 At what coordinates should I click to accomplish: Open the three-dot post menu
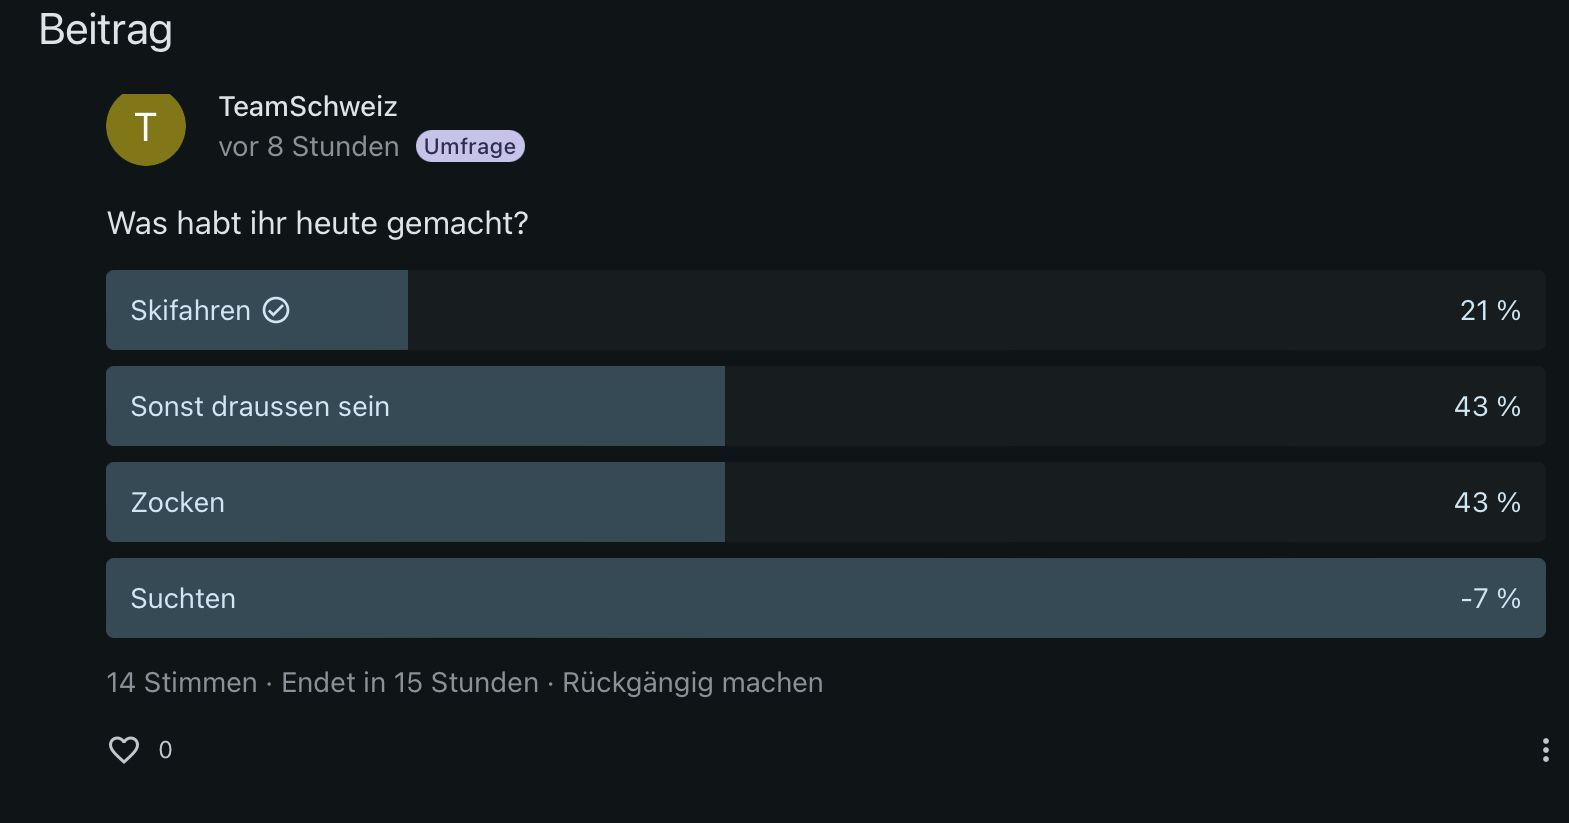[x=1545, y=750]
